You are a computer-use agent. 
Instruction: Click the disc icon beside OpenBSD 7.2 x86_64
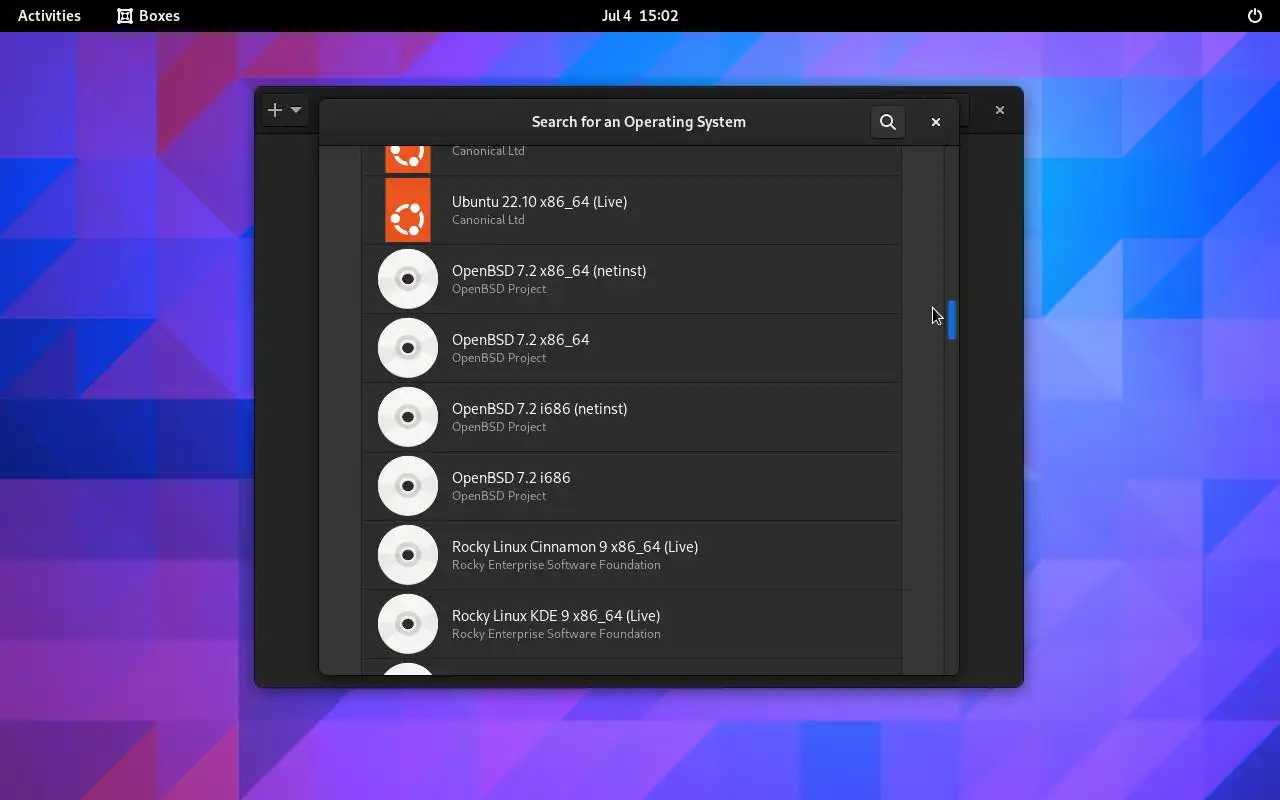tap(408, 348)
